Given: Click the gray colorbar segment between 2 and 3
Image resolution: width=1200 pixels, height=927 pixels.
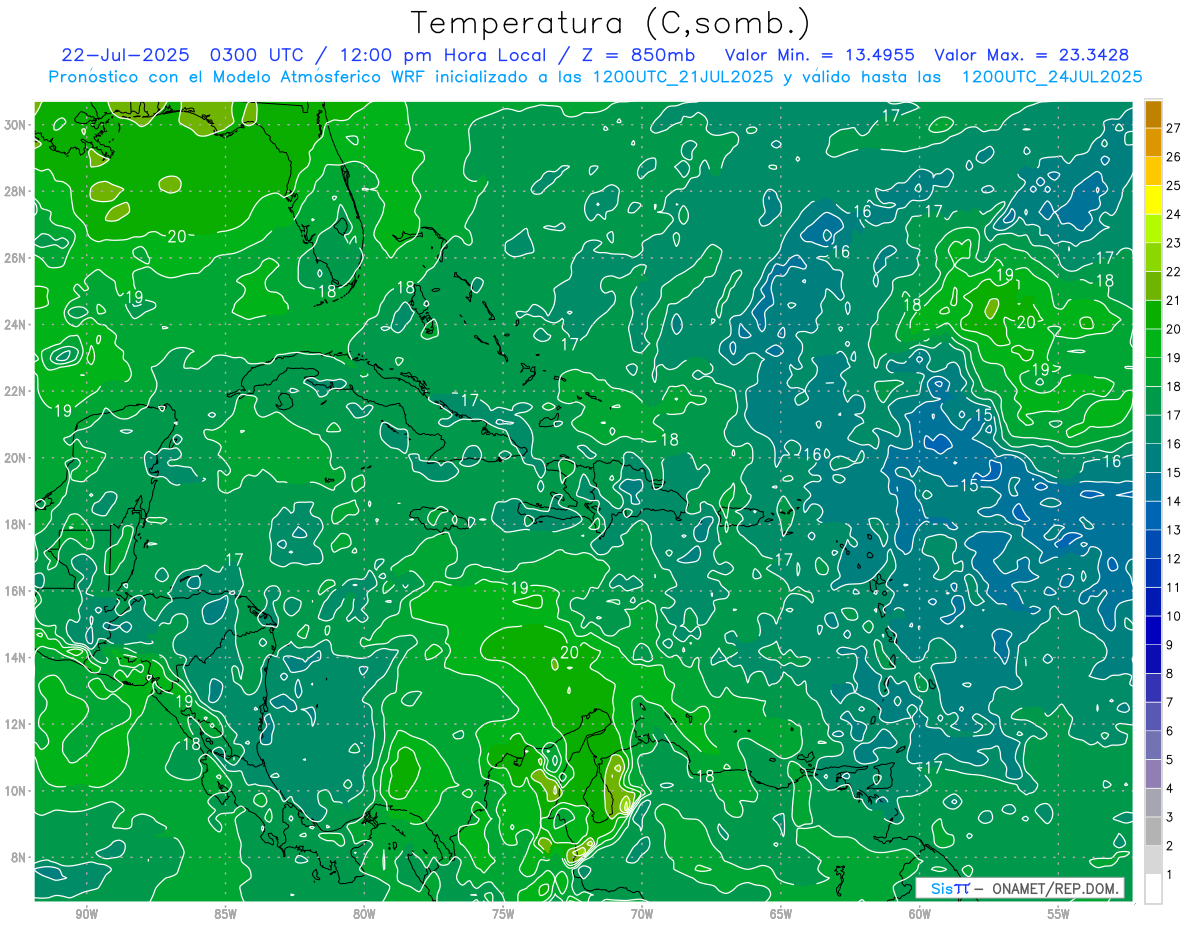Looking at the screenshot, I should (x=1153, y=831).
